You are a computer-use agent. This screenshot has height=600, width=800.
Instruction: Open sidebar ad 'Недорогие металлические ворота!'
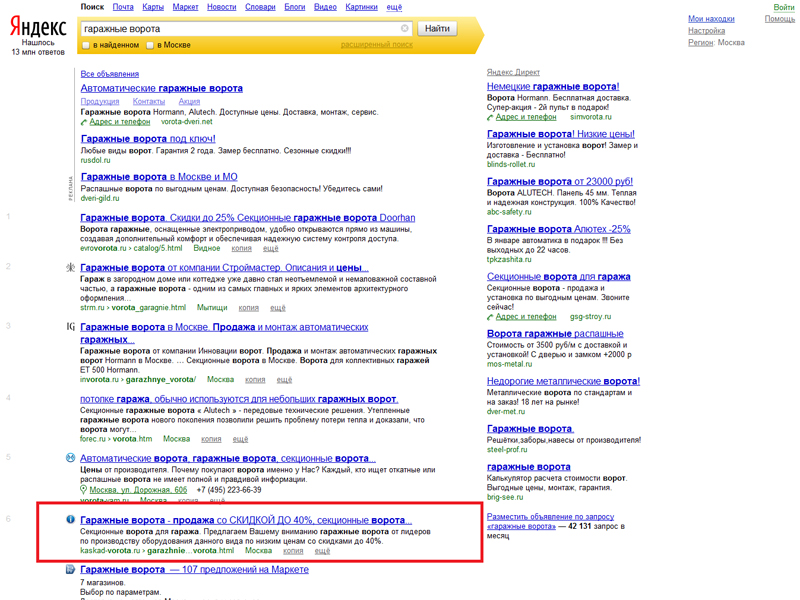pyautogui.click(x=563, y=381)
